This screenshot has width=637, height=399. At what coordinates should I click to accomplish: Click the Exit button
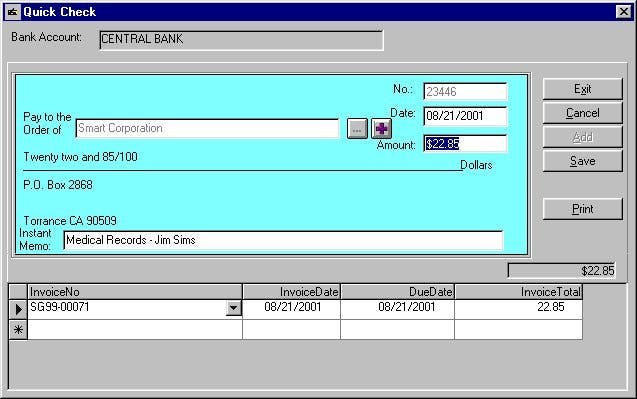[x=582, y=89]
